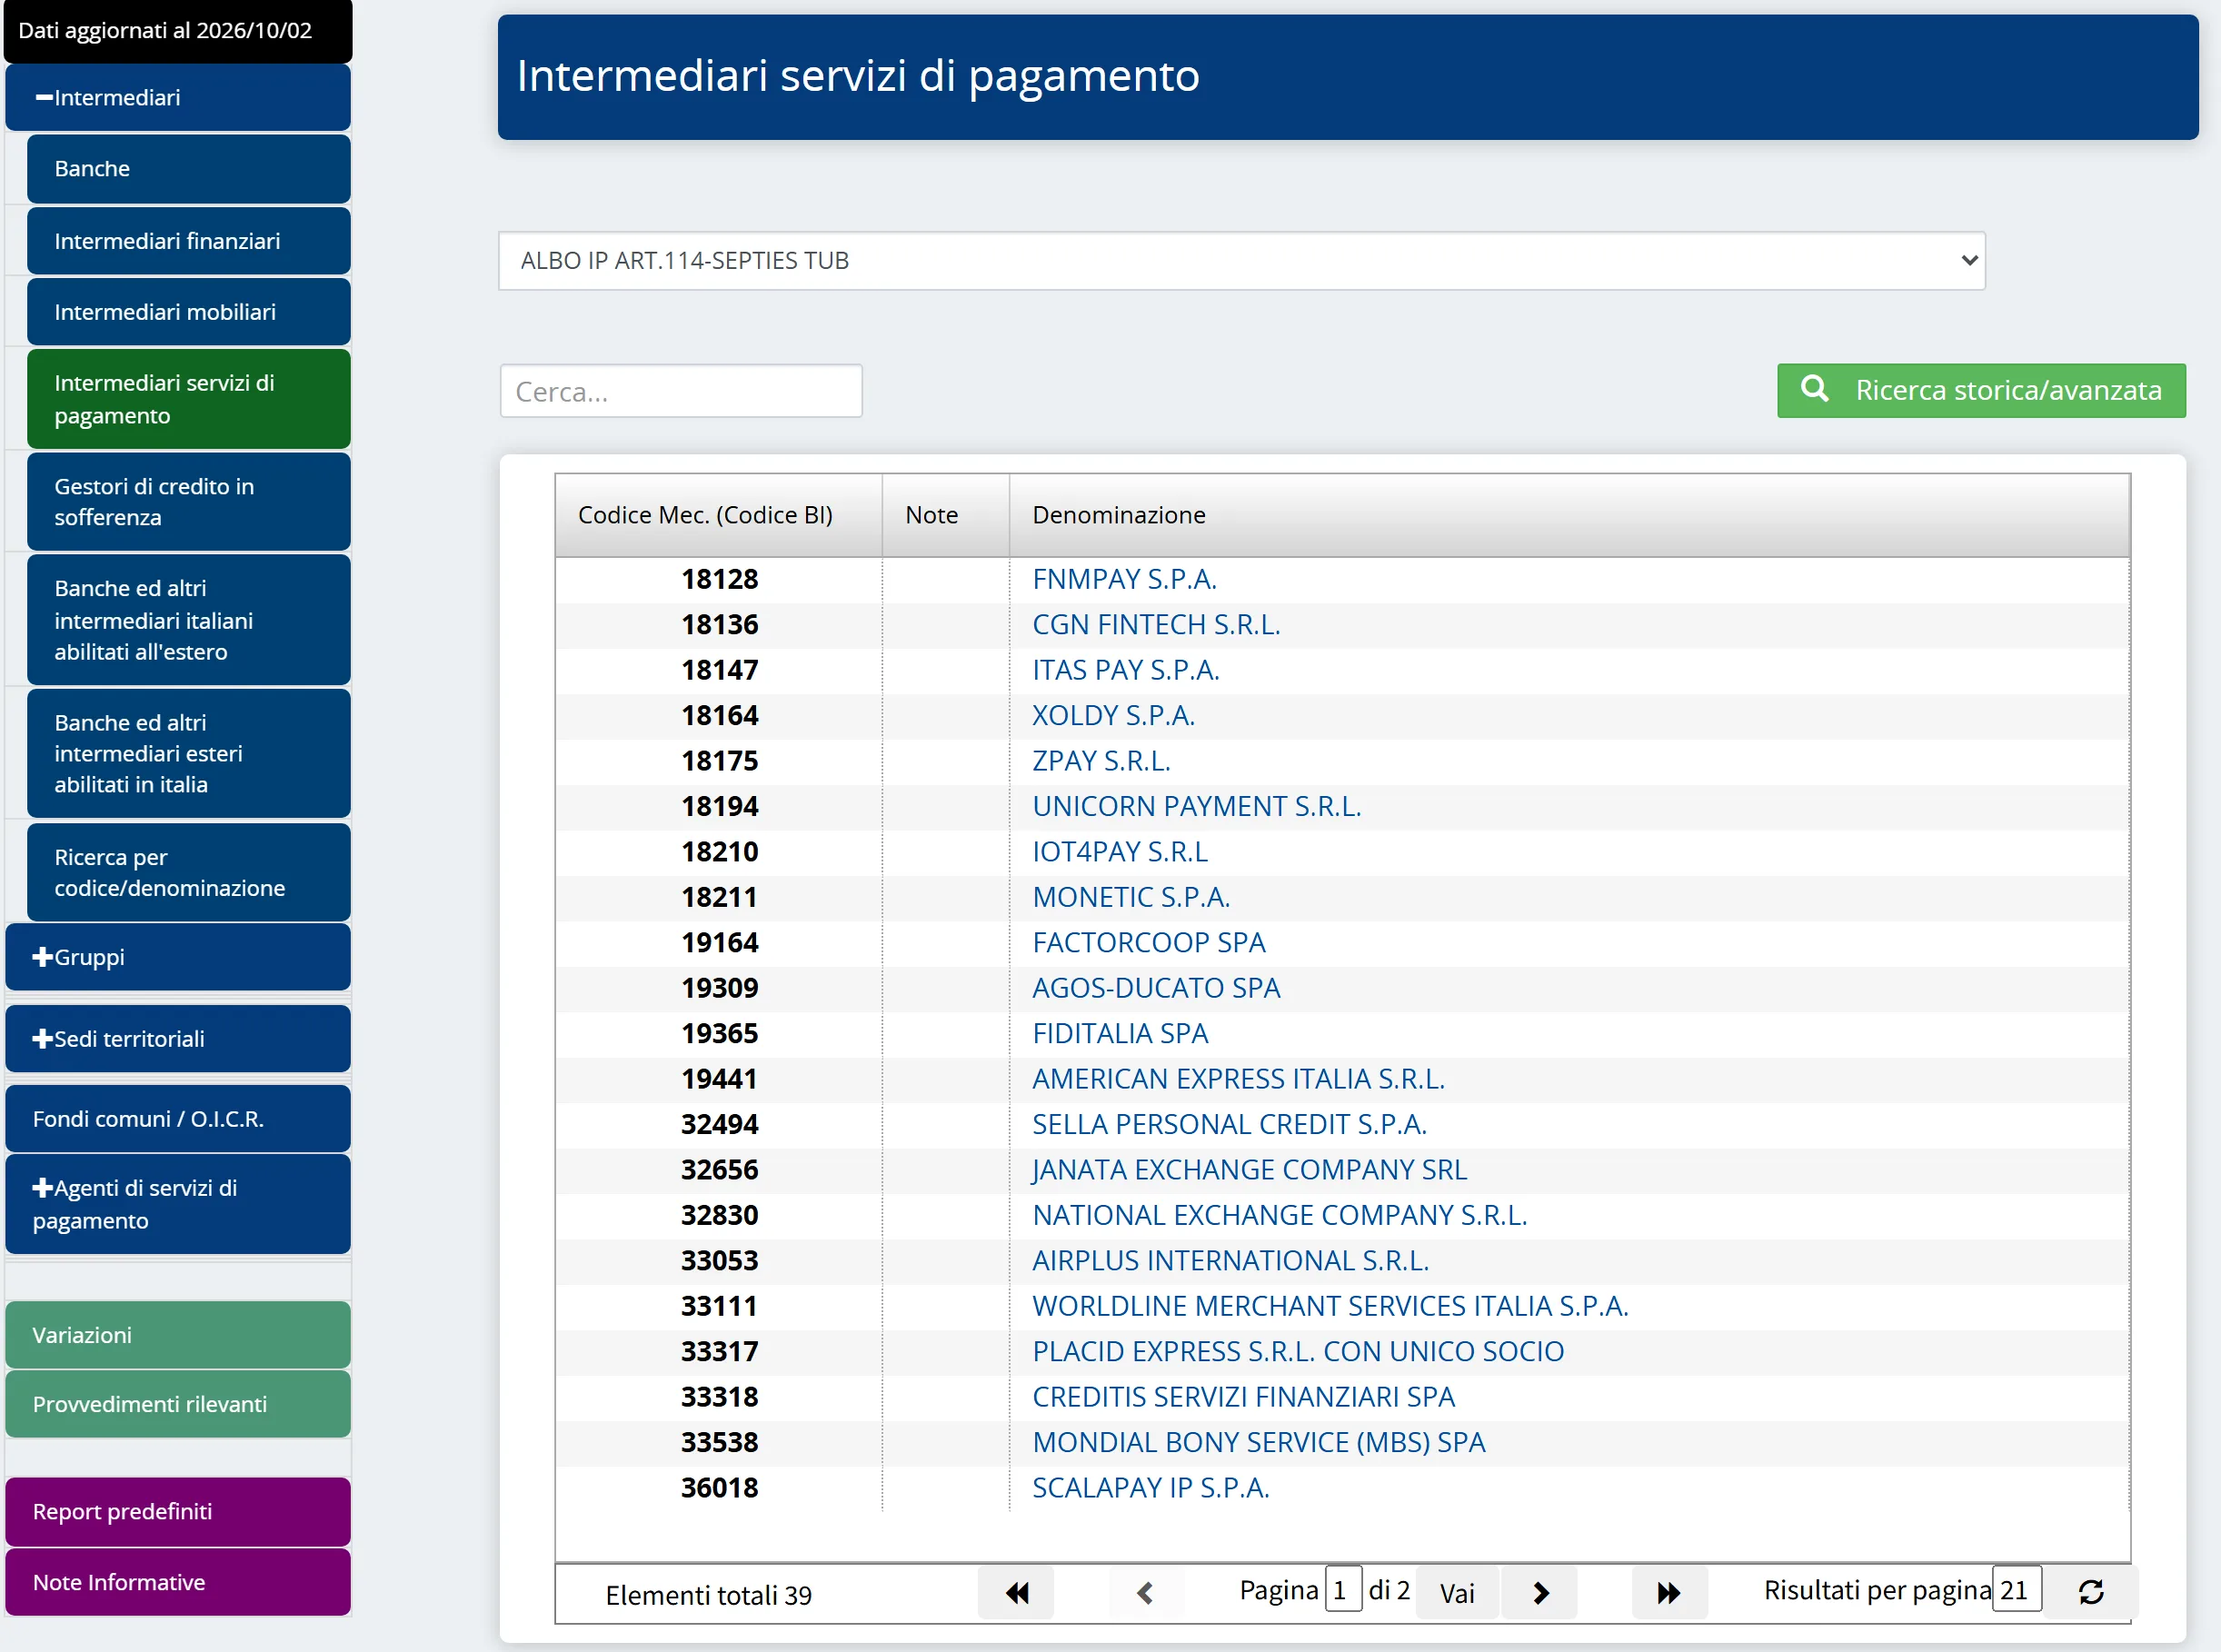Refresh the results table
The height and width of the screenshot is (1652, 2221).
tap(2091, 1592)
